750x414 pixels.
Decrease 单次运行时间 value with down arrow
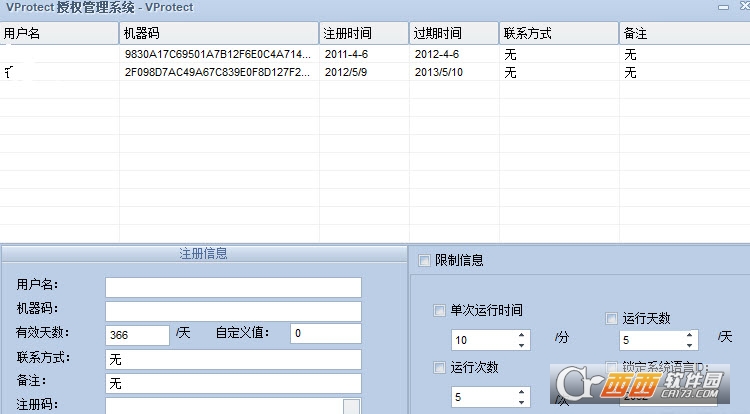tap(521, 345)
